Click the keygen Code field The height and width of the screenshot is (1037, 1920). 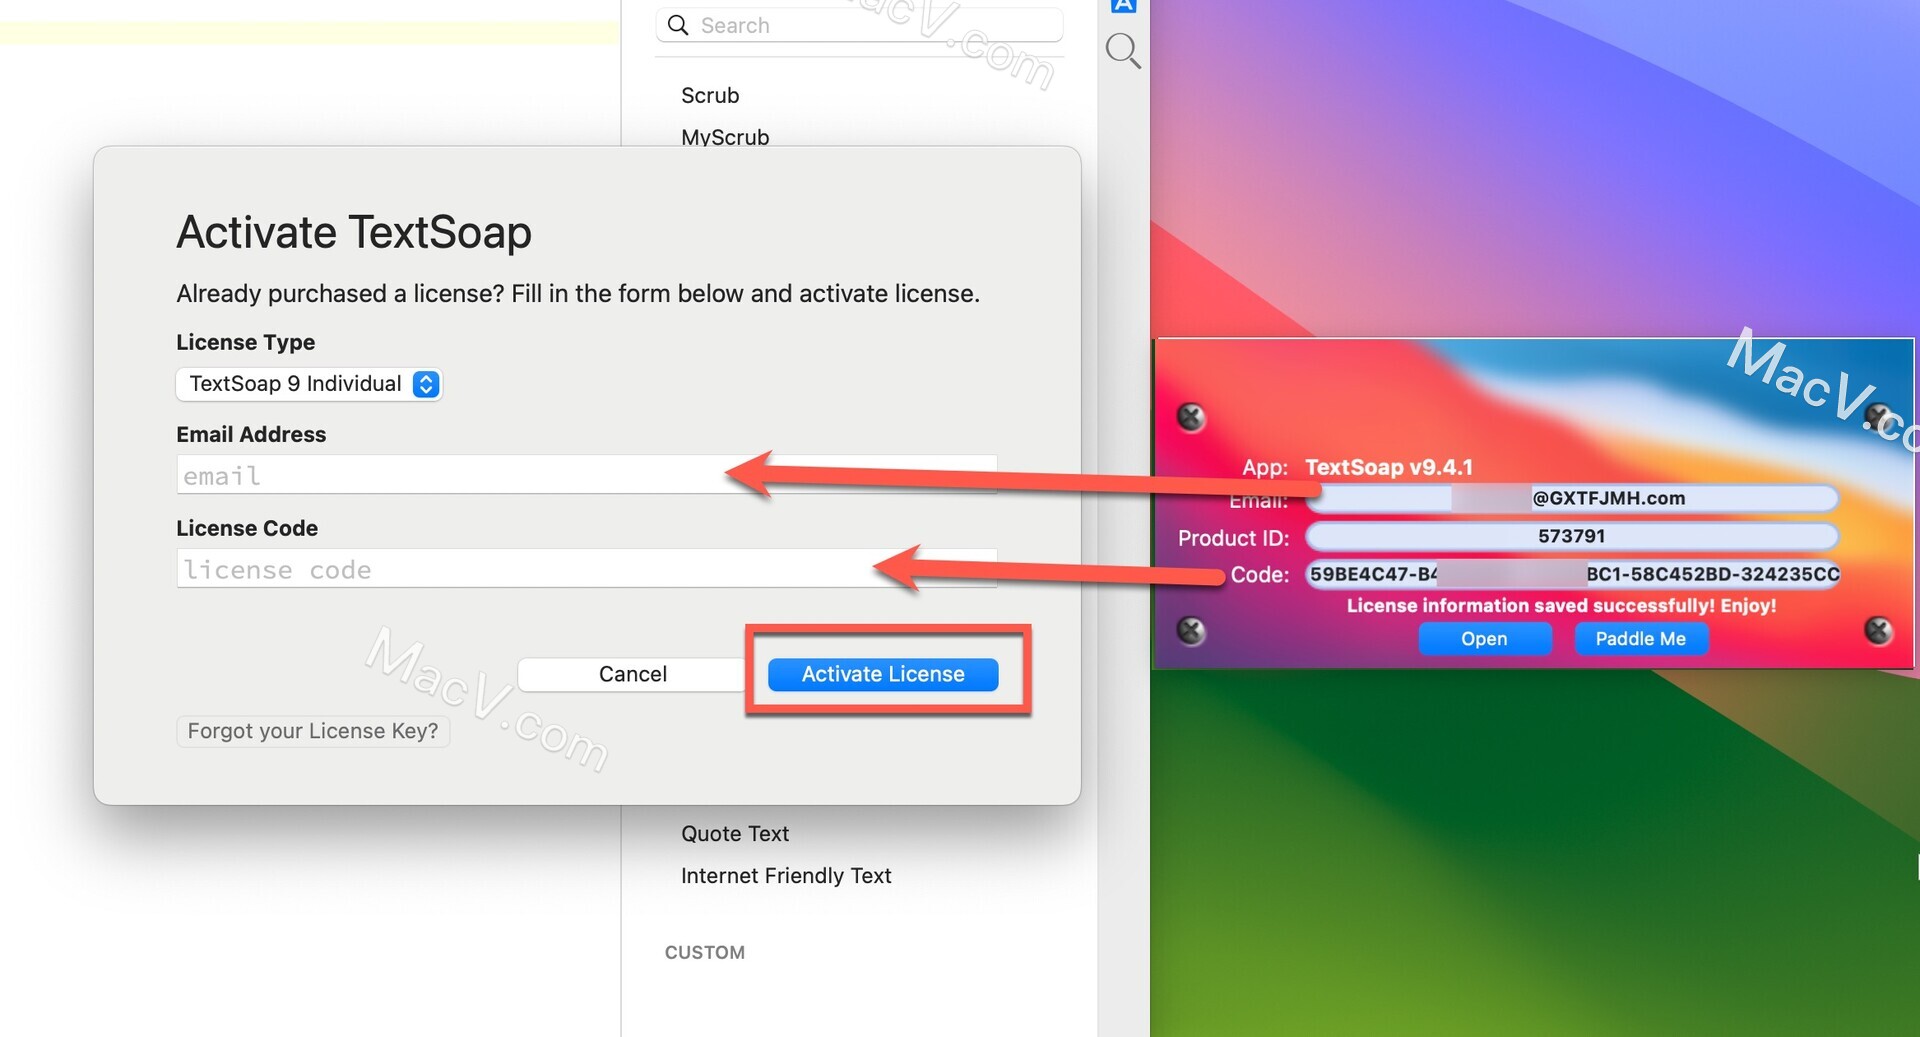(1572, 574)
